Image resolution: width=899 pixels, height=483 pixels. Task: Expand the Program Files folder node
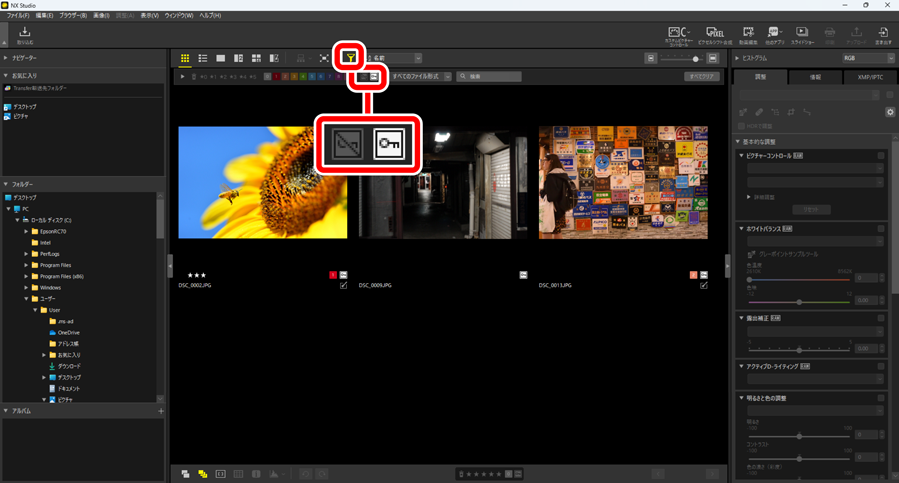[x=27, y=265]
